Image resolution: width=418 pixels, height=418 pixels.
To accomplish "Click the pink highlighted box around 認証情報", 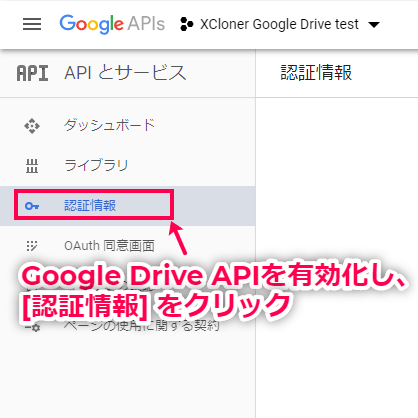I will click(x=94, y=205).
